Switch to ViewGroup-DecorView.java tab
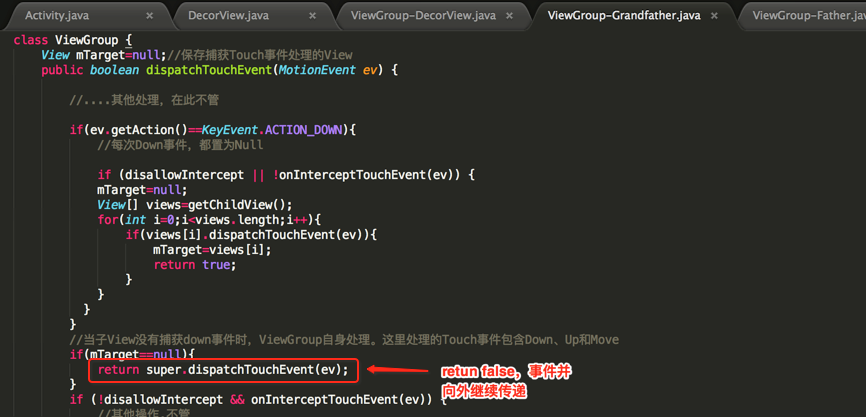Image resolution: width=866 pixels, height=417 pixels. pos(423,15)
